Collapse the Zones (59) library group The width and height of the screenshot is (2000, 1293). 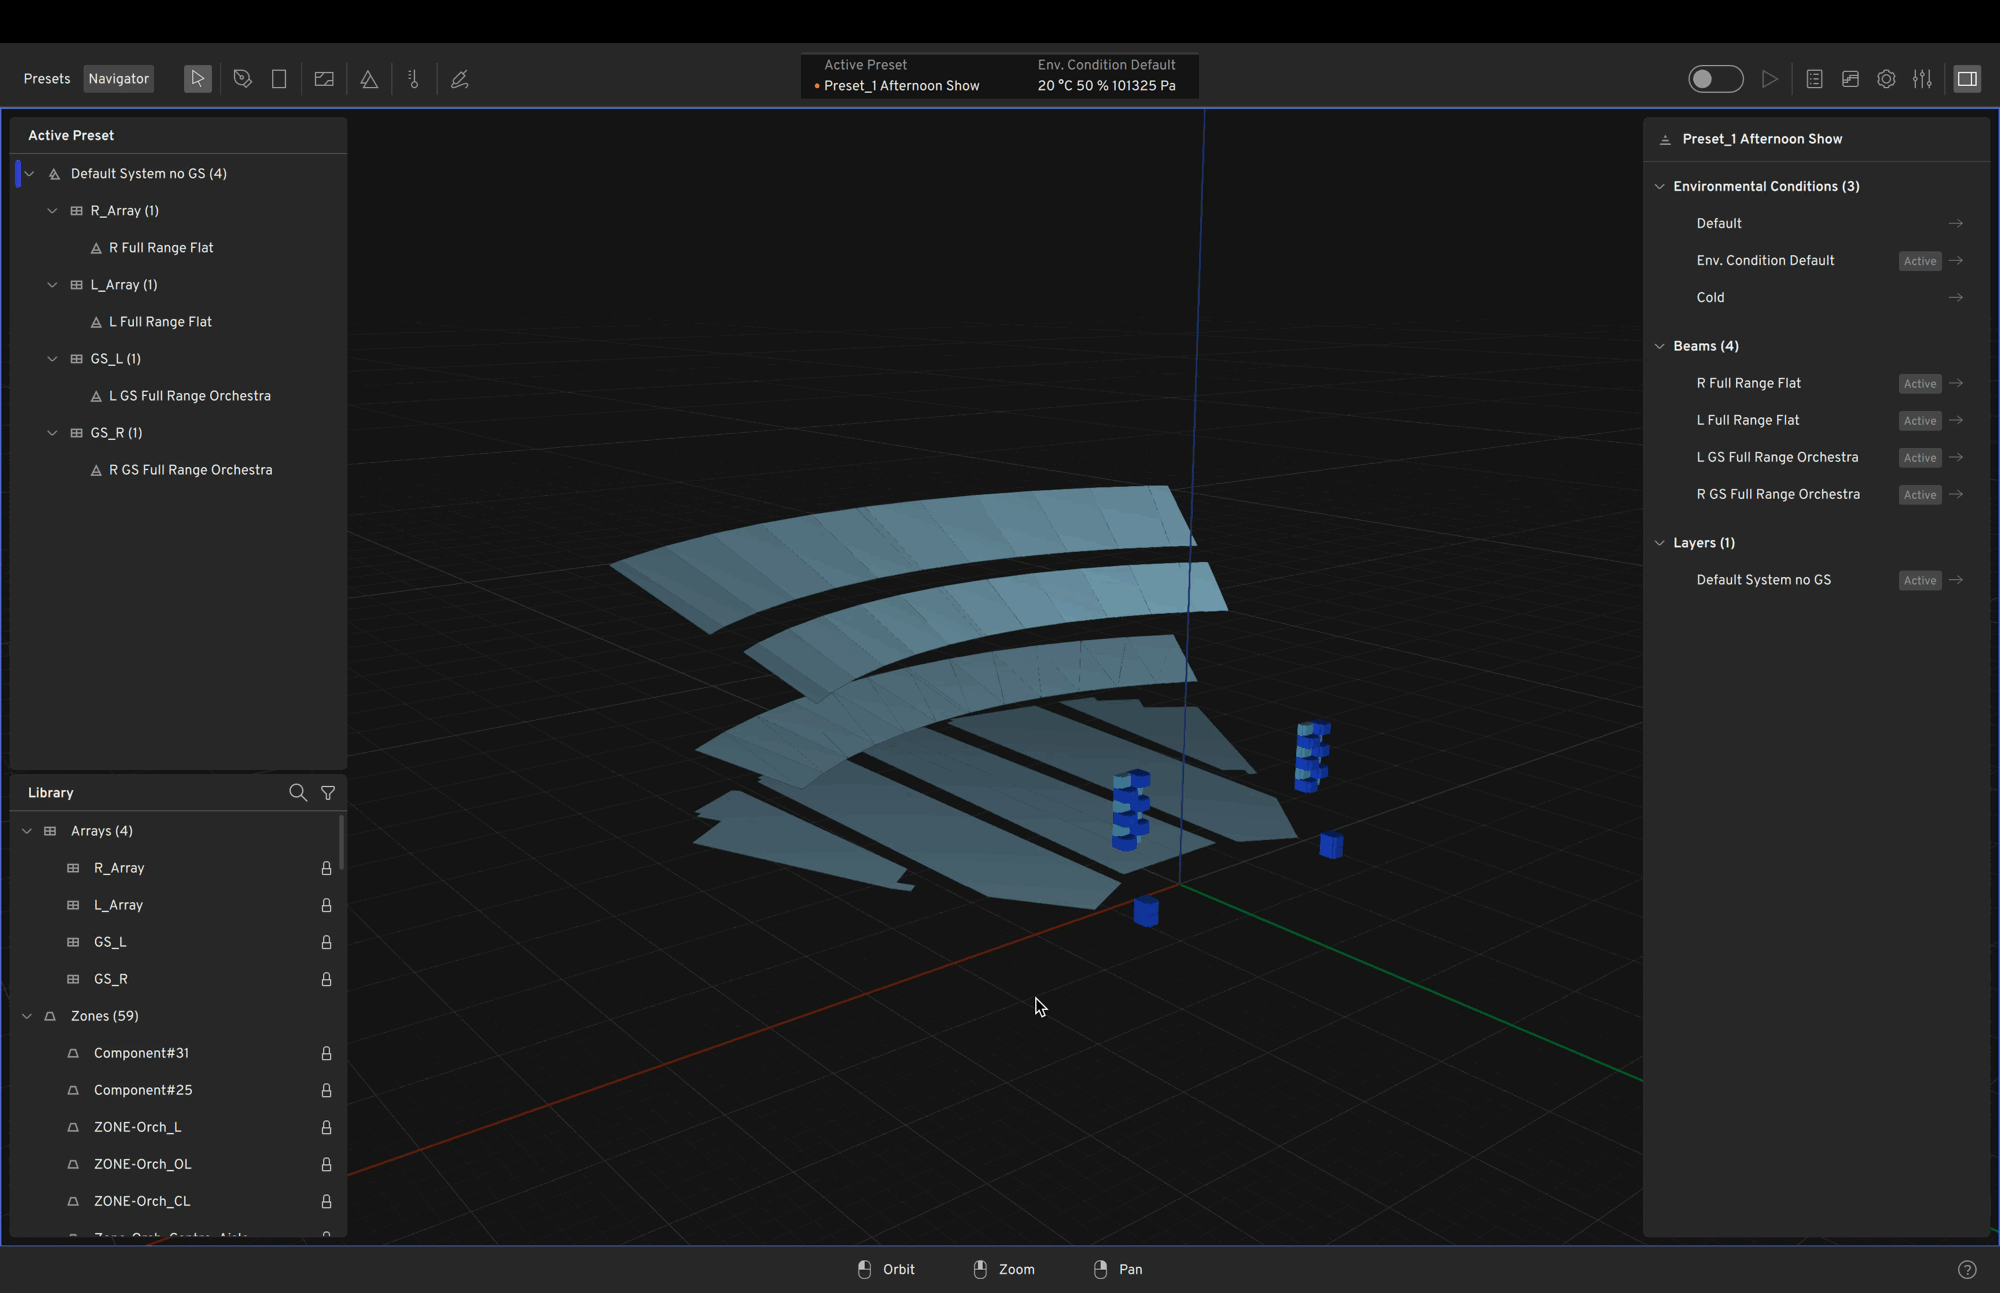coord(27,1016)
